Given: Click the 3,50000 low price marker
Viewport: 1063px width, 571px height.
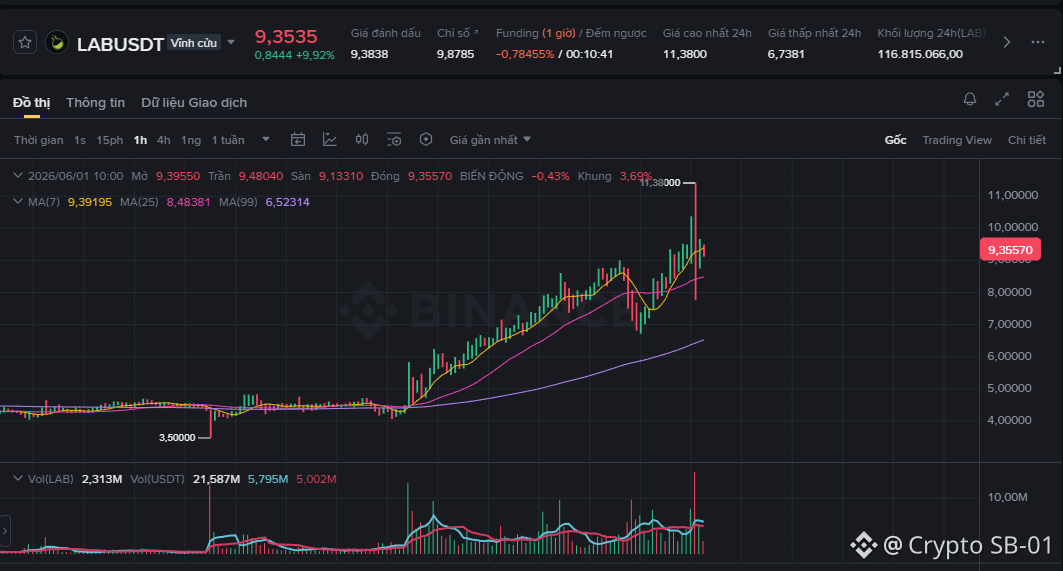Looking at the screenshot, I should 177,437.
